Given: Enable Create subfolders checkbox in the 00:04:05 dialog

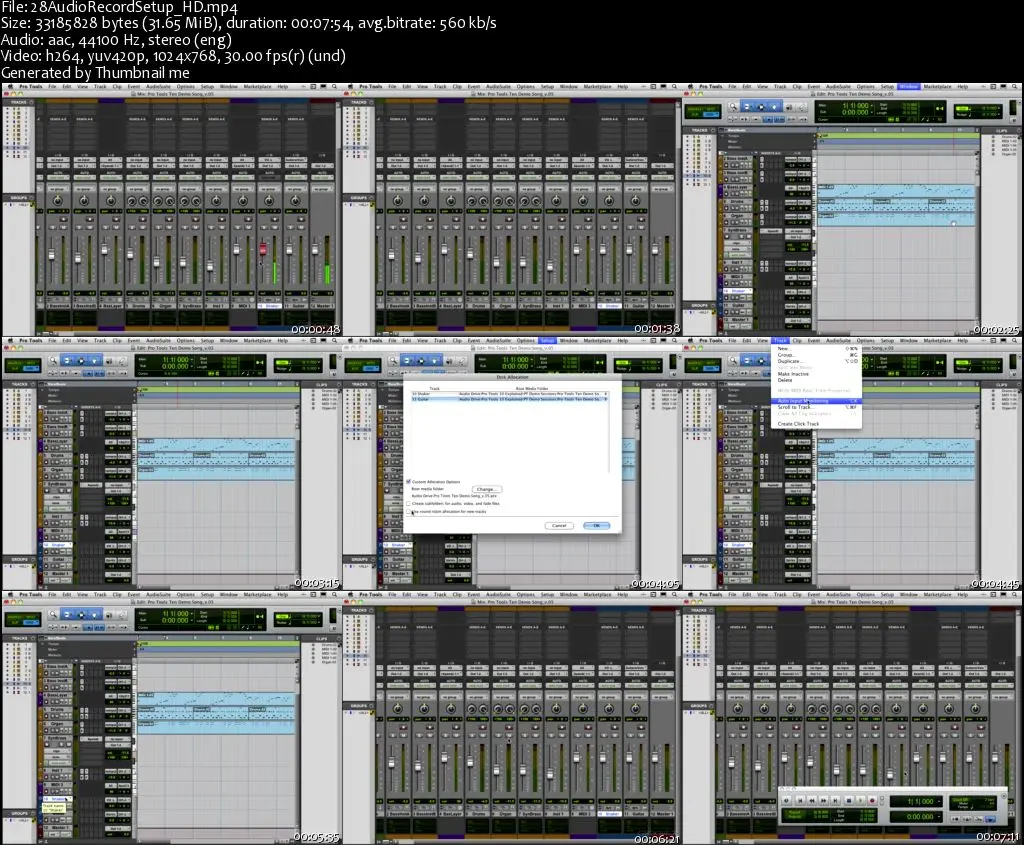Looking at the screenshot, I should click(x=409, y=503).
